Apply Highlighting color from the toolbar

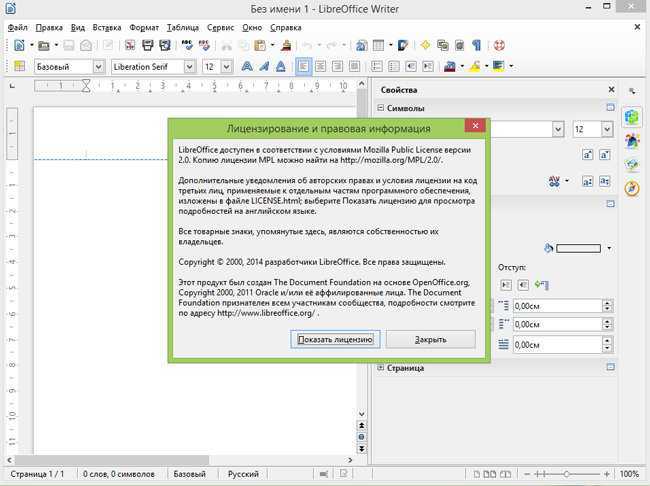click(475, 66)
